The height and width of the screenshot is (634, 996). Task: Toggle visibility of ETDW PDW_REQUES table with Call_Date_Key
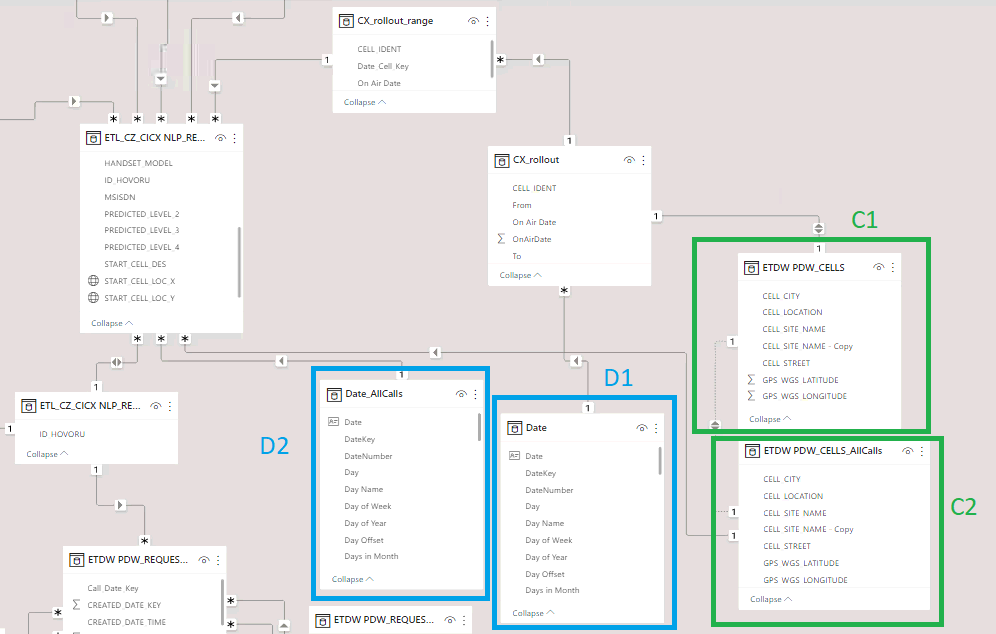point(204,560)
